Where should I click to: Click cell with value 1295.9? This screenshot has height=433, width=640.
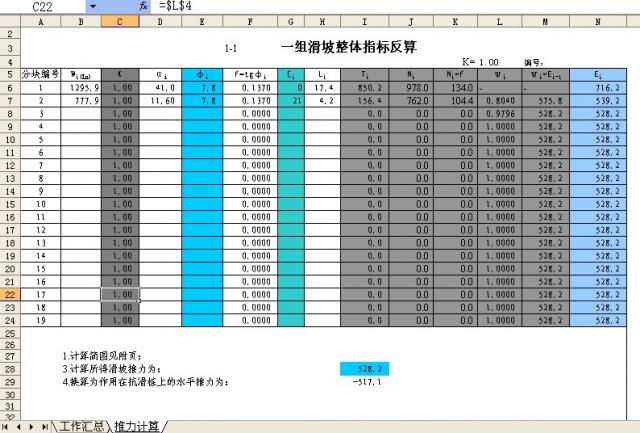[x=80, y=88]
